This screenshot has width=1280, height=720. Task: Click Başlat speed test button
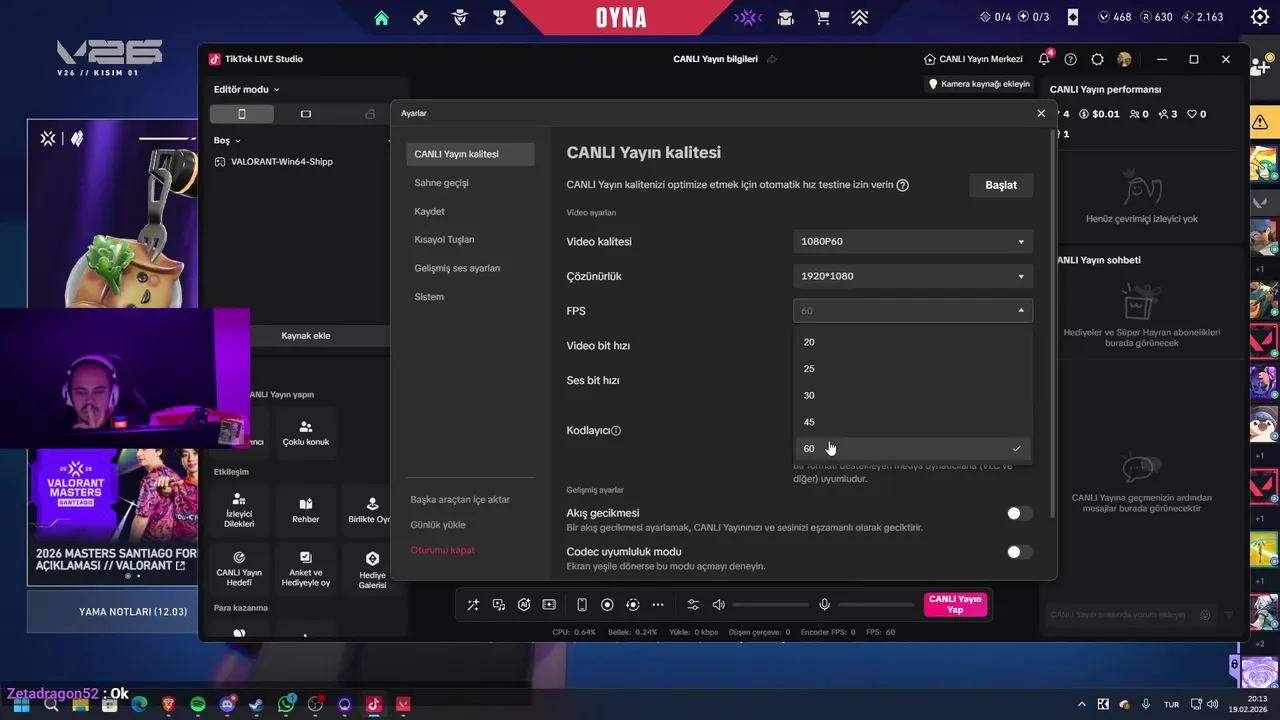[1001, 185]
